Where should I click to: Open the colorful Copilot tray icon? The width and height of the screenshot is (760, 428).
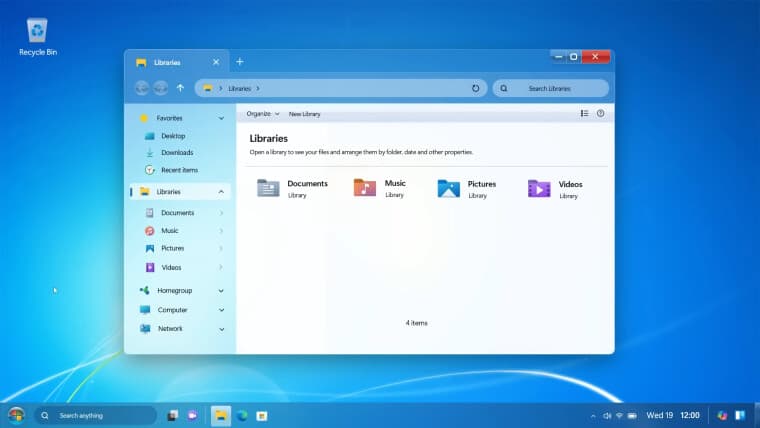pos(722,415)
